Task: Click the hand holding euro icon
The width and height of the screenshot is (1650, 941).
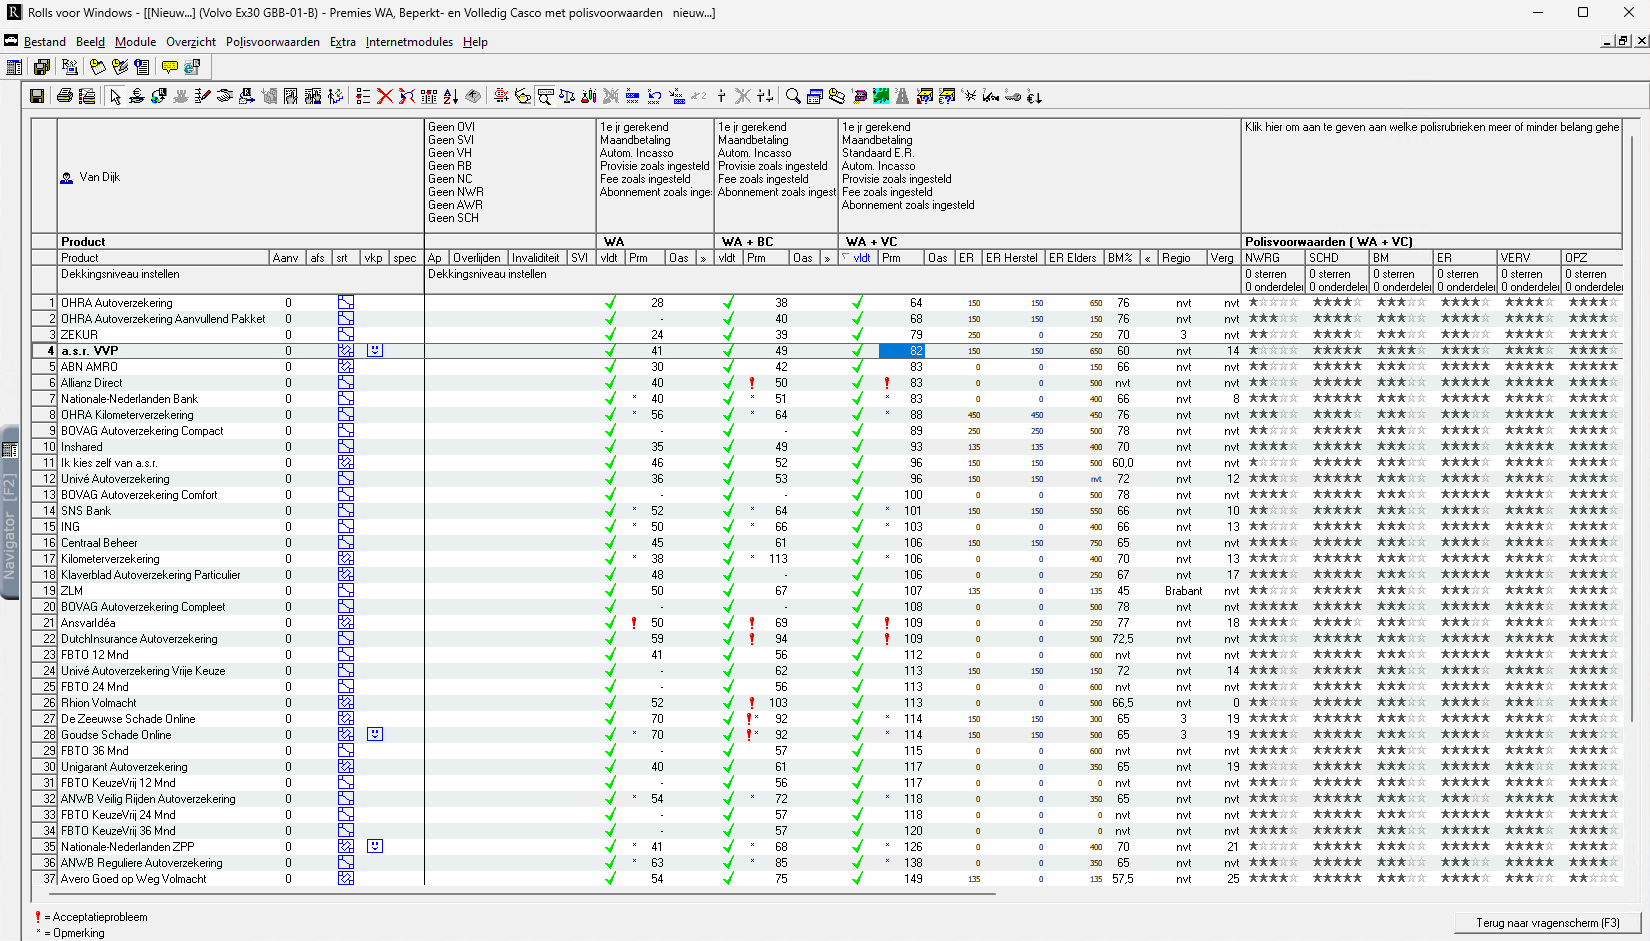Action: (137, 96)
